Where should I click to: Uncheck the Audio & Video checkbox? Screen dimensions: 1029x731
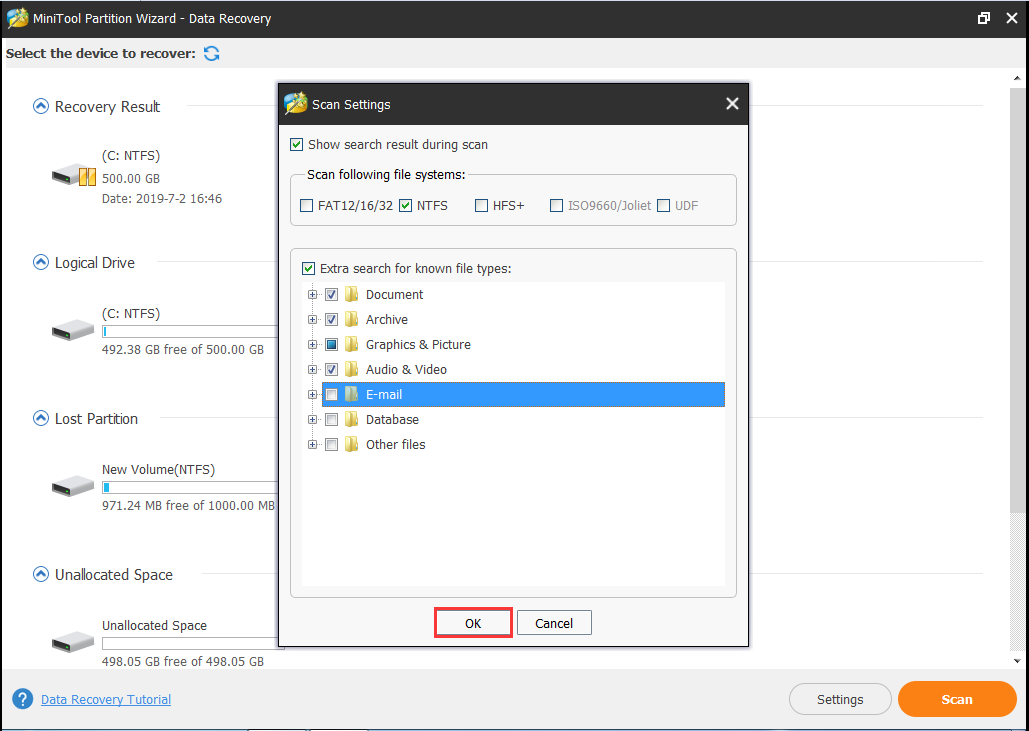[331, 369]
